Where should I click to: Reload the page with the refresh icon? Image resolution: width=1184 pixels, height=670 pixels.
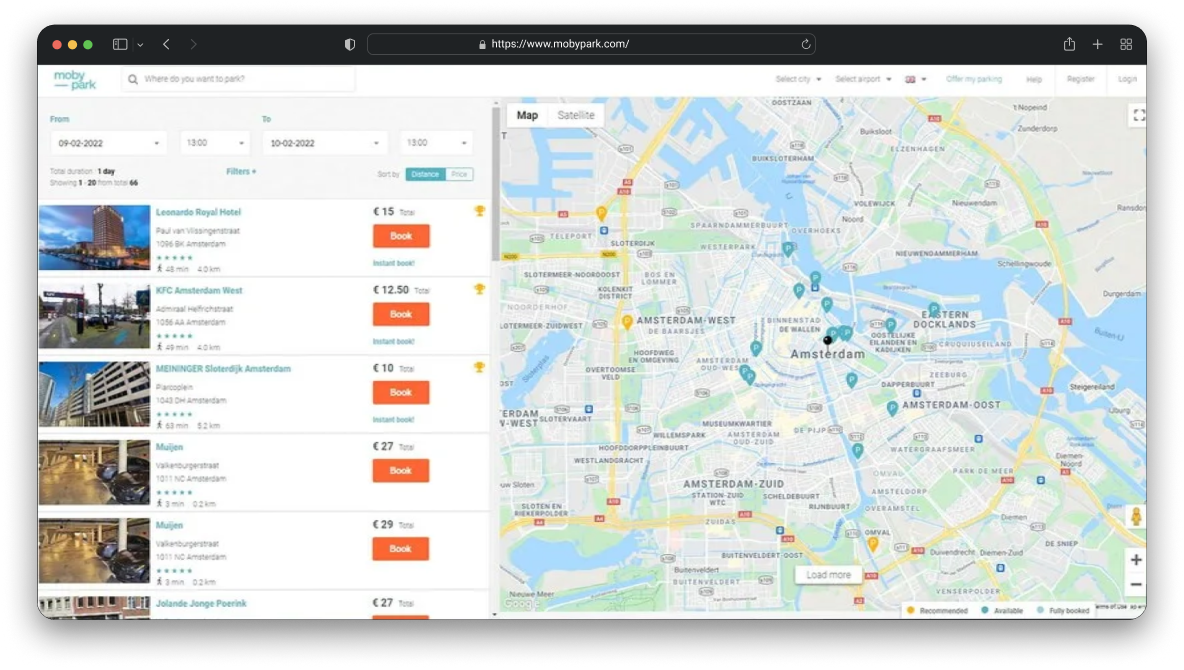[806, 45]
